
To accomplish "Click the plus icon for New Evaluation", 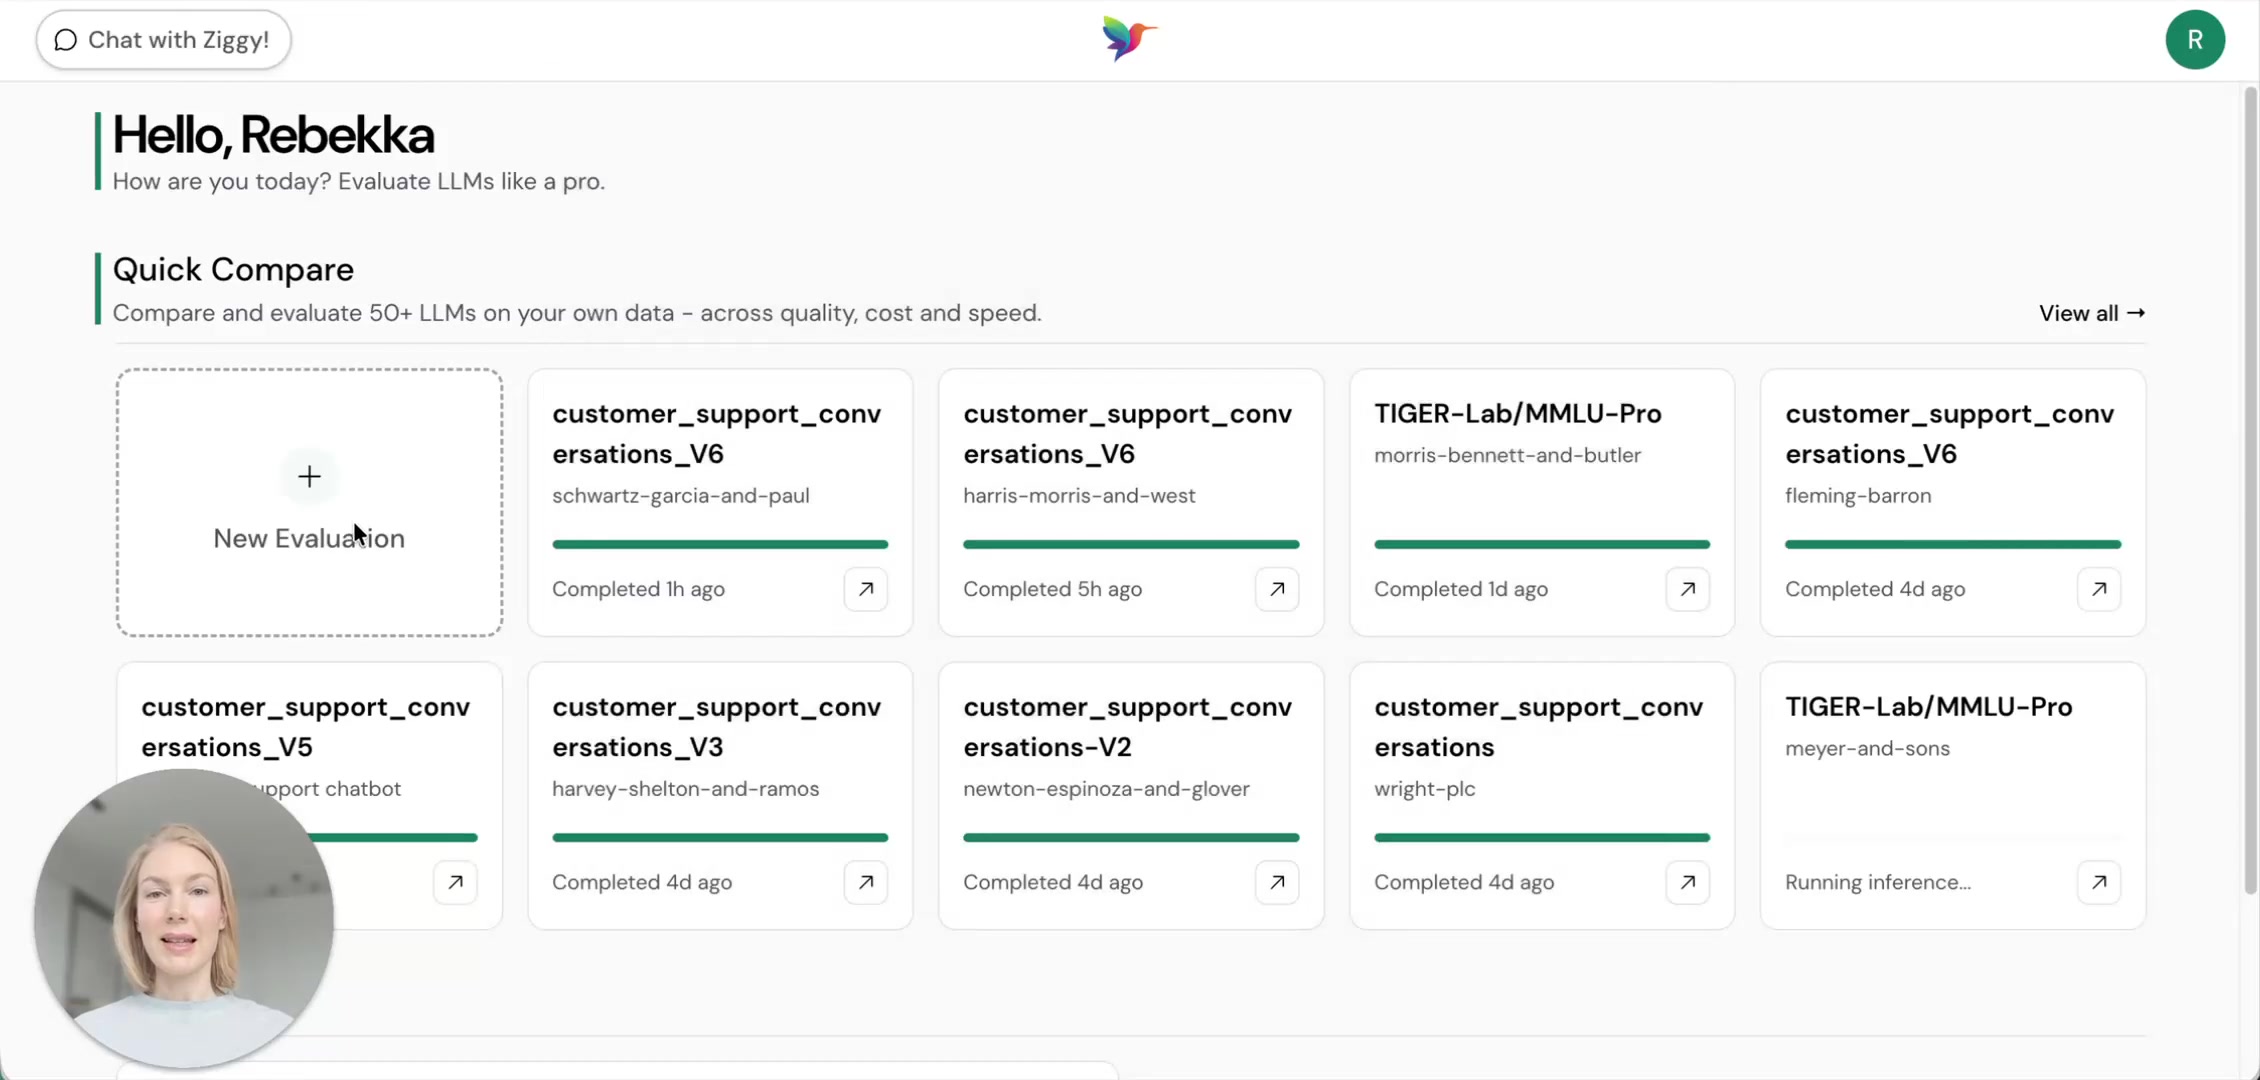I will (x=309, y=476).
